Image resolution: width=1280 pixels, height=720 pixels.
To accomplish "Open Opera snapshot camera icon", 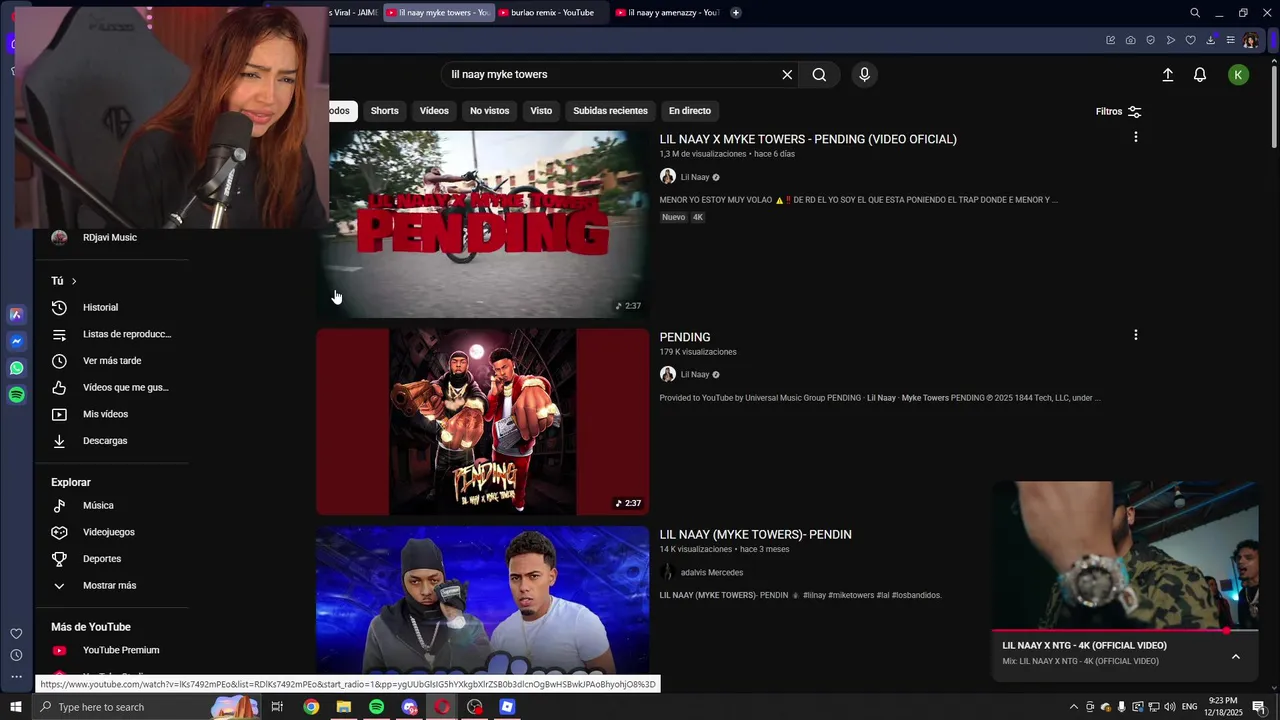I will 1130,40.
